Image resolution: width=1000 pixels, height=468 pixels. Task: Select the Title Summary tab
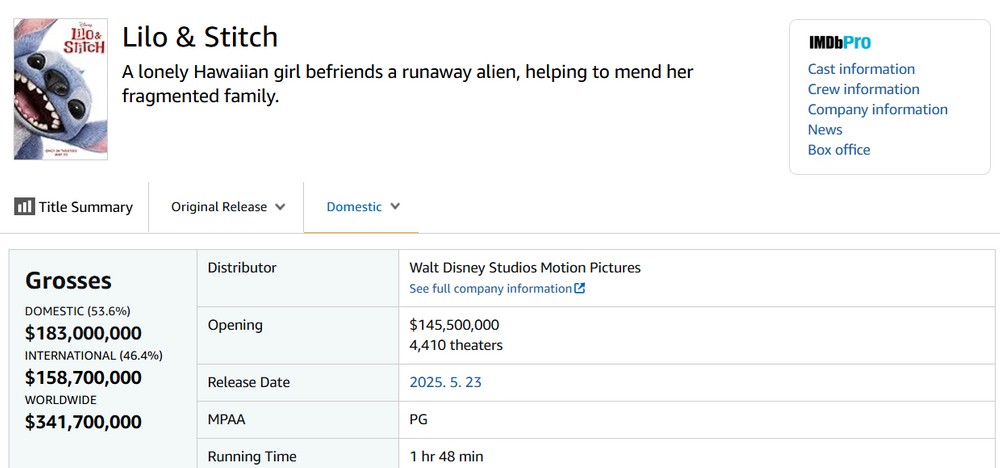pos(73,207)
